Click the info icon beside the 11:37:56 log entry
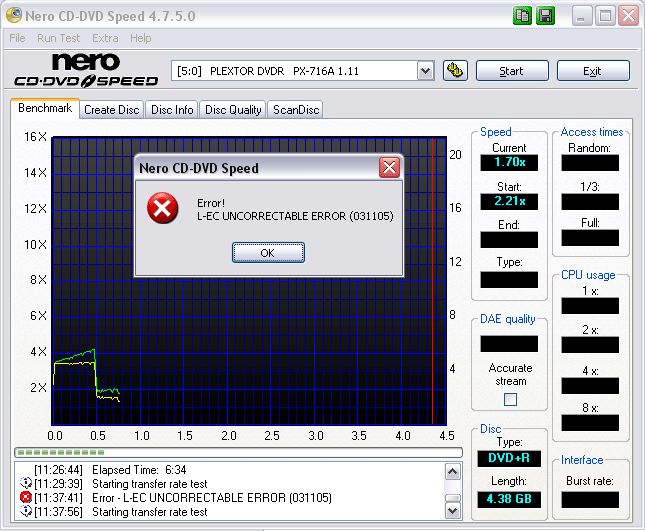The image size is (645, 531). click(26, 511)
